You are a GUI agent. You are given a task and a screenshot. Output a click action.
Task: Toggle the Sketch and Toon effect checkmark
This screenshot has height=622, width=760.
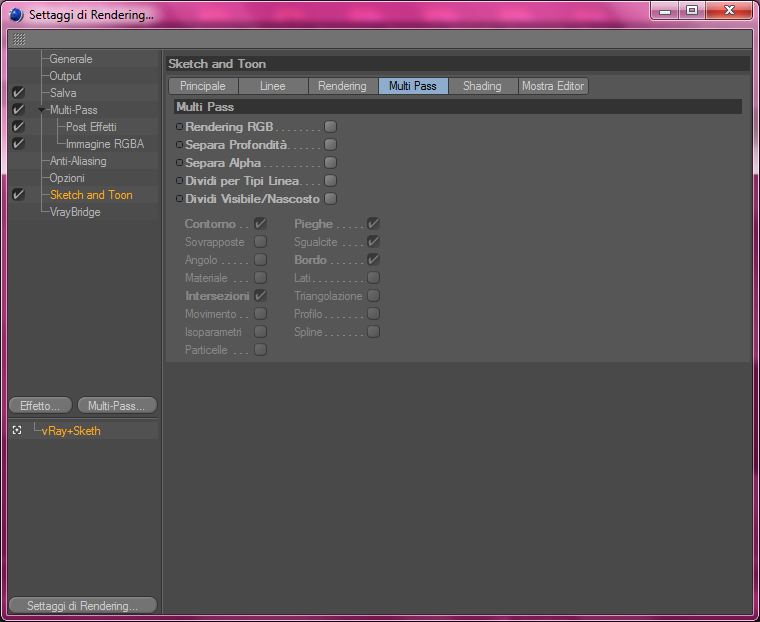(18, 195)
